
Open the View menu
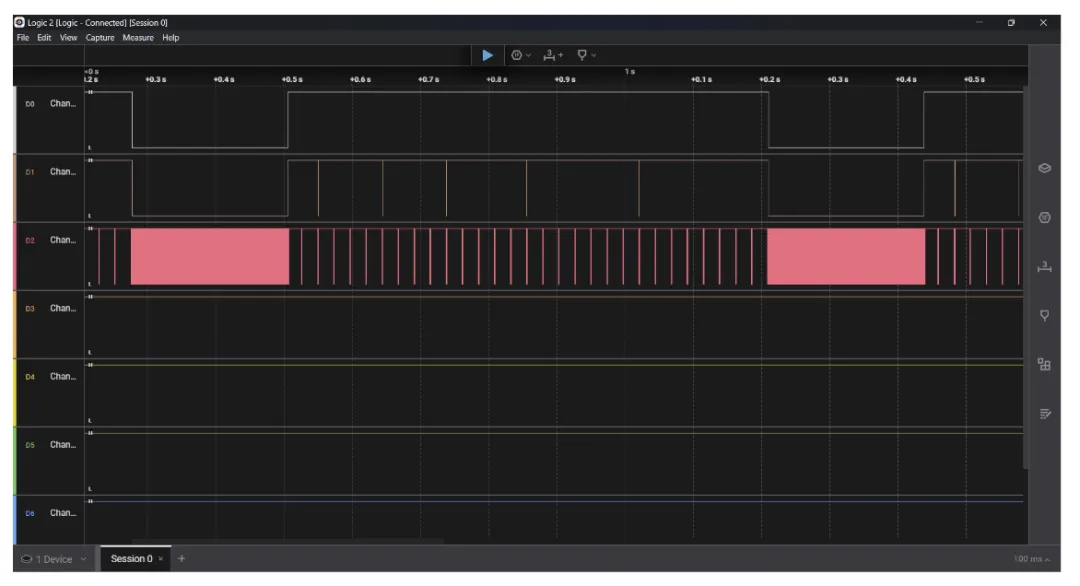[68, 38]
